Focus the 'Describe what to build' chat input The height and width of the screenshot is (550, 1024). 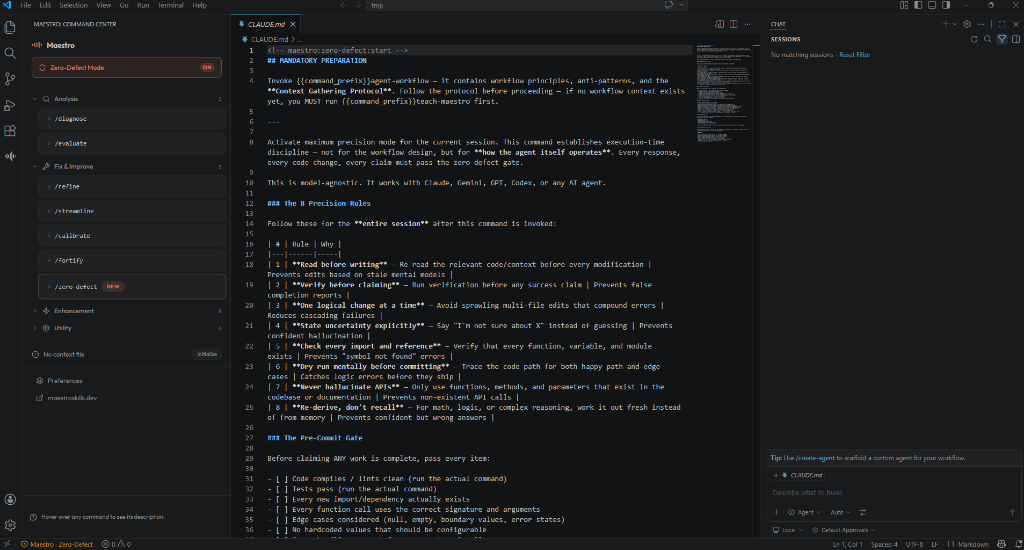893,493
